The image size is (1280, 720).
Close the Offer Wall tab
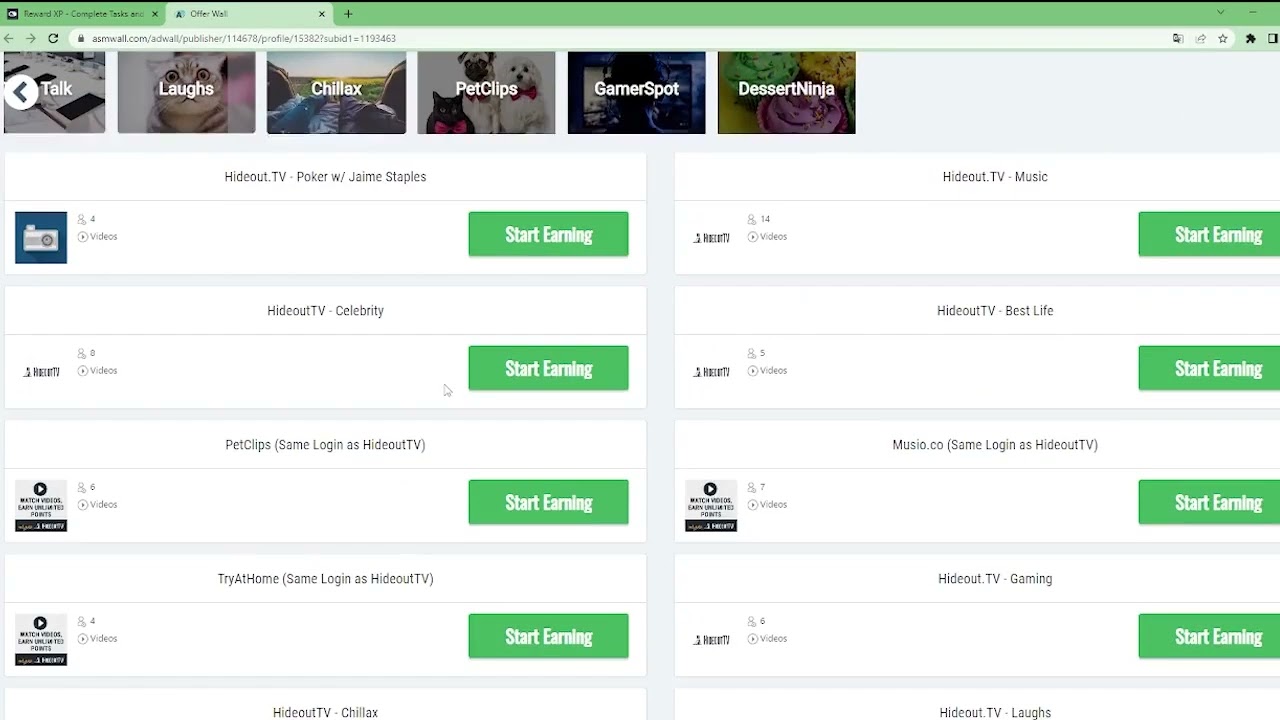(322, 14)
